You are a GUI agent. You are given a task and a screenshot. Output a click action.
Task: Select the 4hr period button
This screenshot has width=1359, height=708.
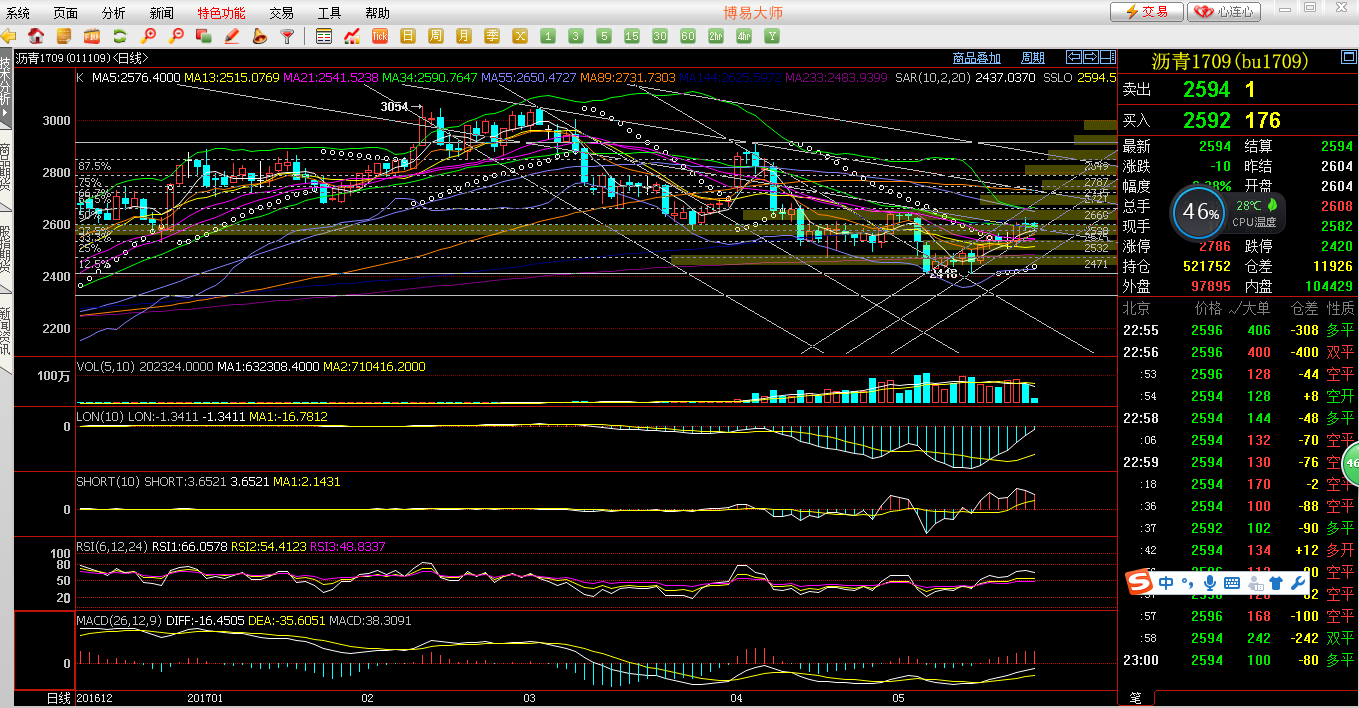point(744,36)
